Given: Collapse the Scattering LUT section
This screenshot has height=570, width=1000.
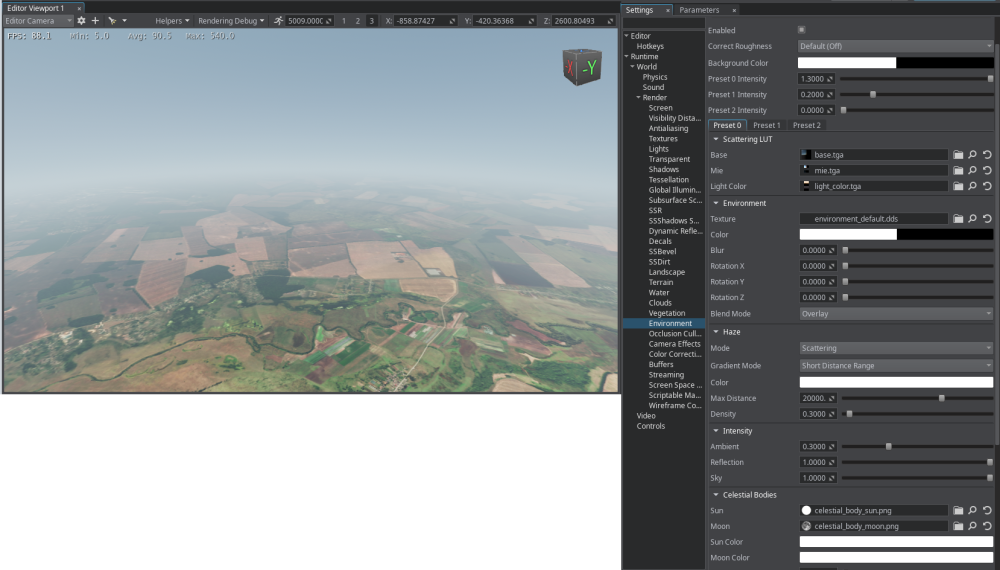Looking at the screenshot, I should tap(716, 139).
